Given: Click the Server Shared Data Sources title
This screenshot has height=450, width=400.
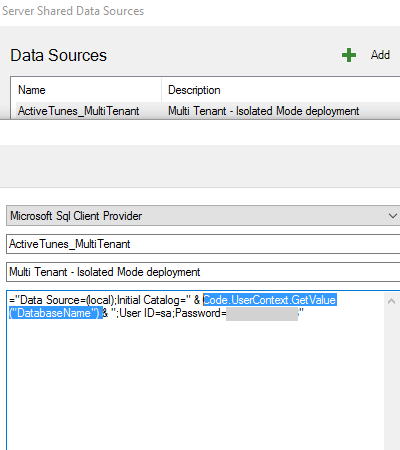Looking at the screenshot, I should [x=73, y=11].
